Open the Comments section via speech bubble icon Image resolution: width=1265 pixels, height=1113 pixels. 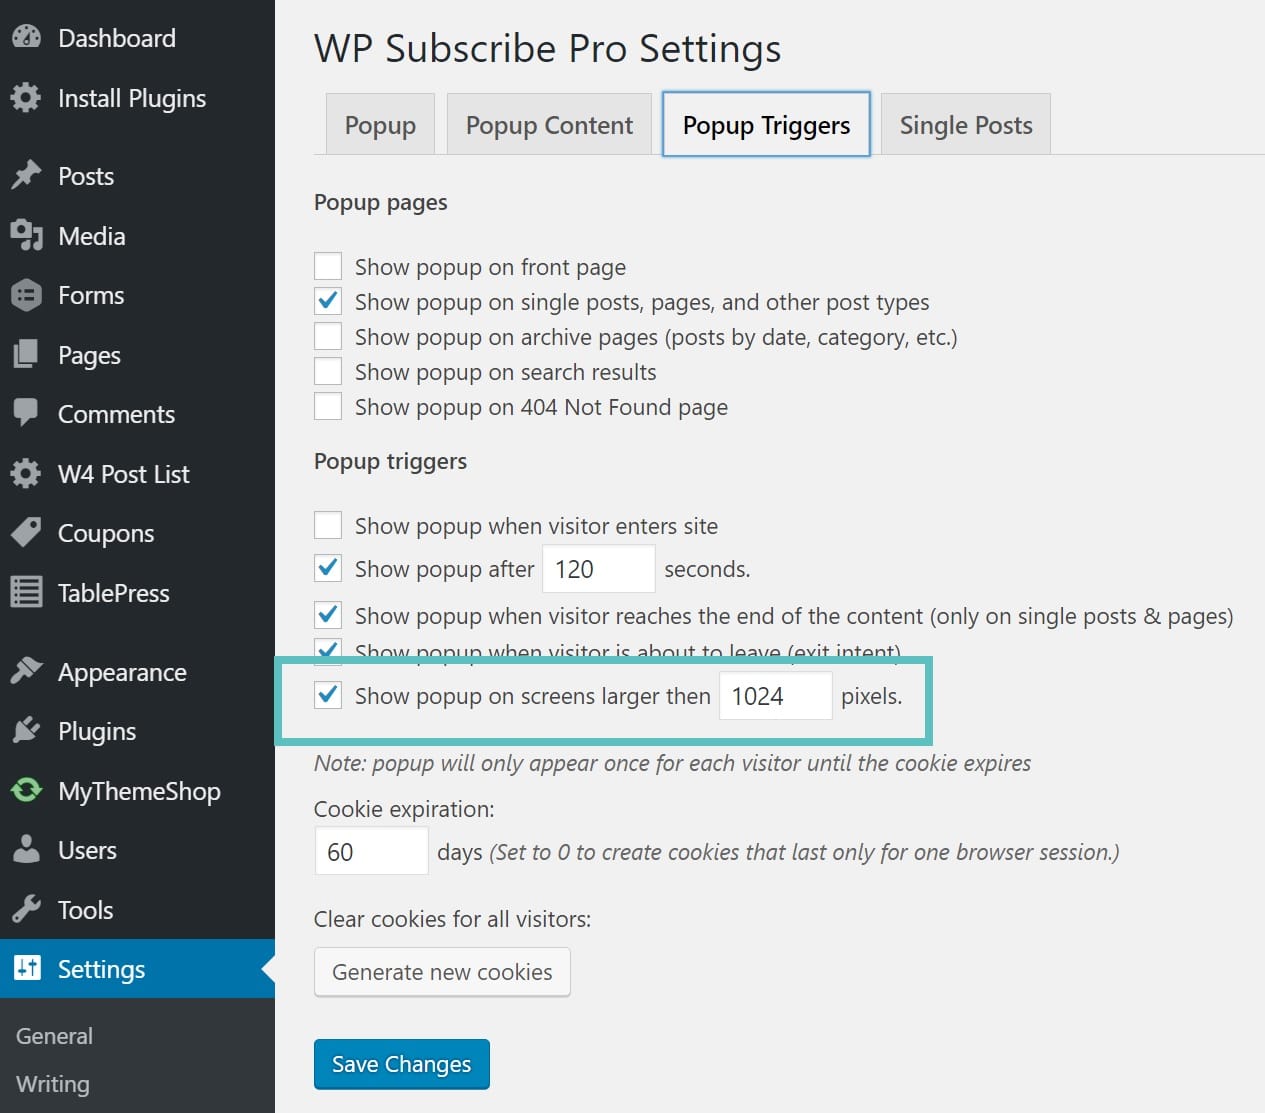pos(27,414)
